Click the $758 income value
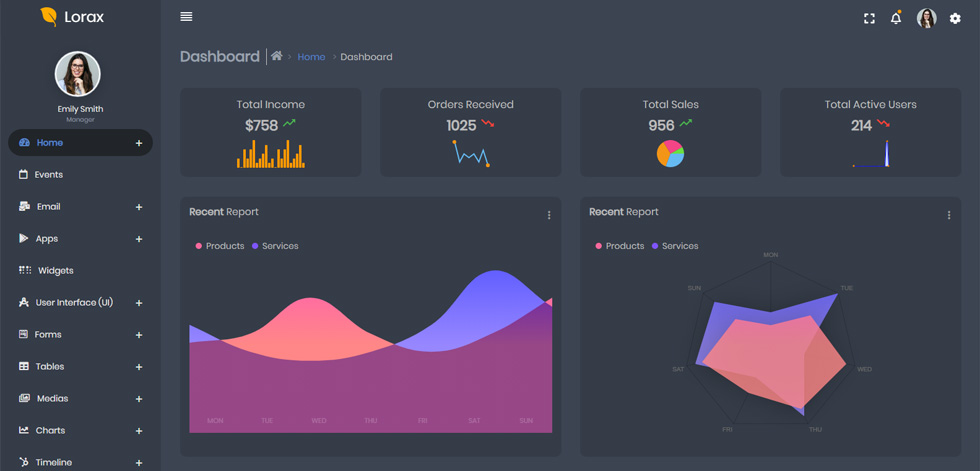Screen dimensions: 980x471 (261, 126)
